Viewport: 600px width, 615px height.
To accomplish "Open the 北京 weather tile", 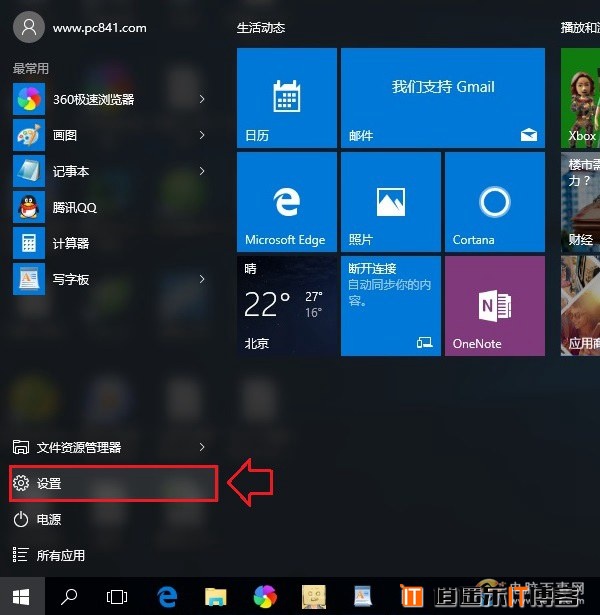I will coord(287,306).
